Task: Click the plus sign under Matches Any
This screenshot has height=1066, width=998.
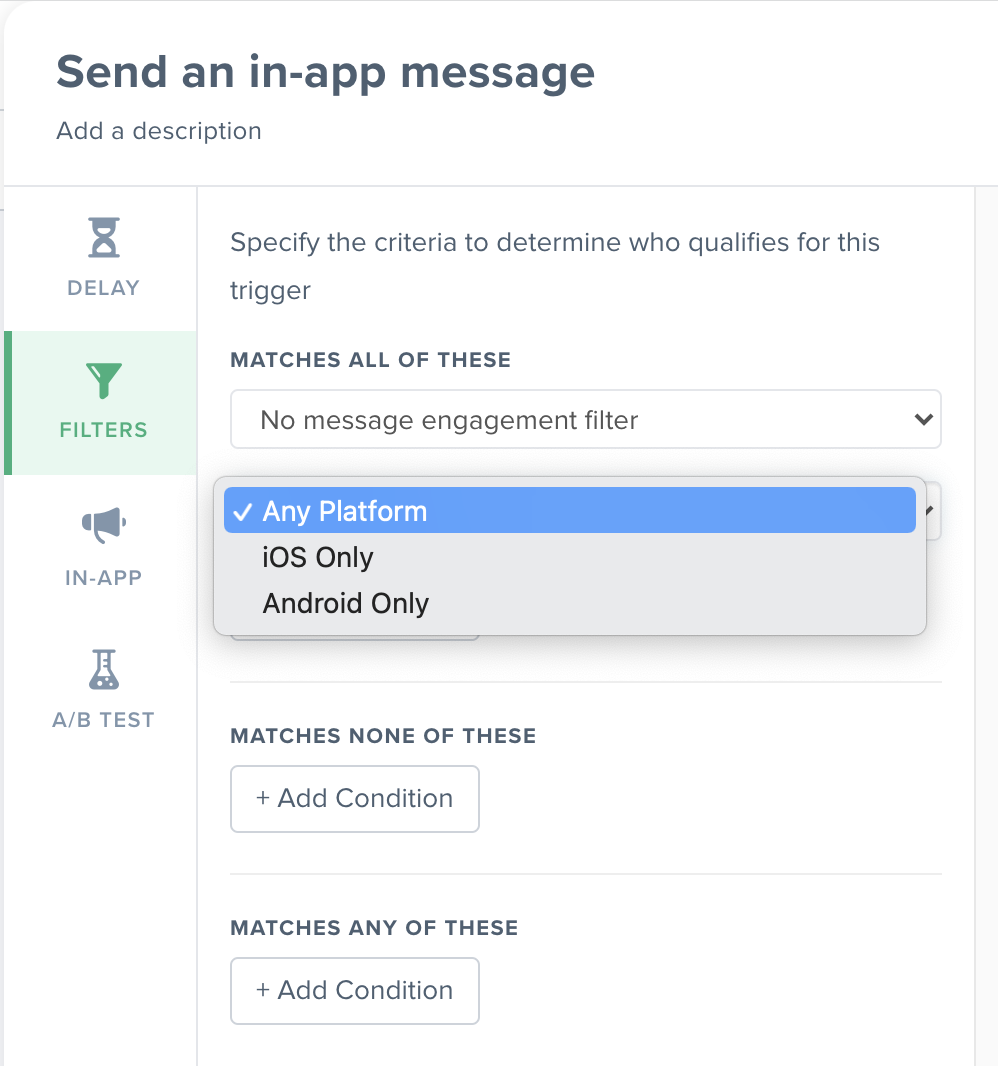Action: (x=262, y=990)
